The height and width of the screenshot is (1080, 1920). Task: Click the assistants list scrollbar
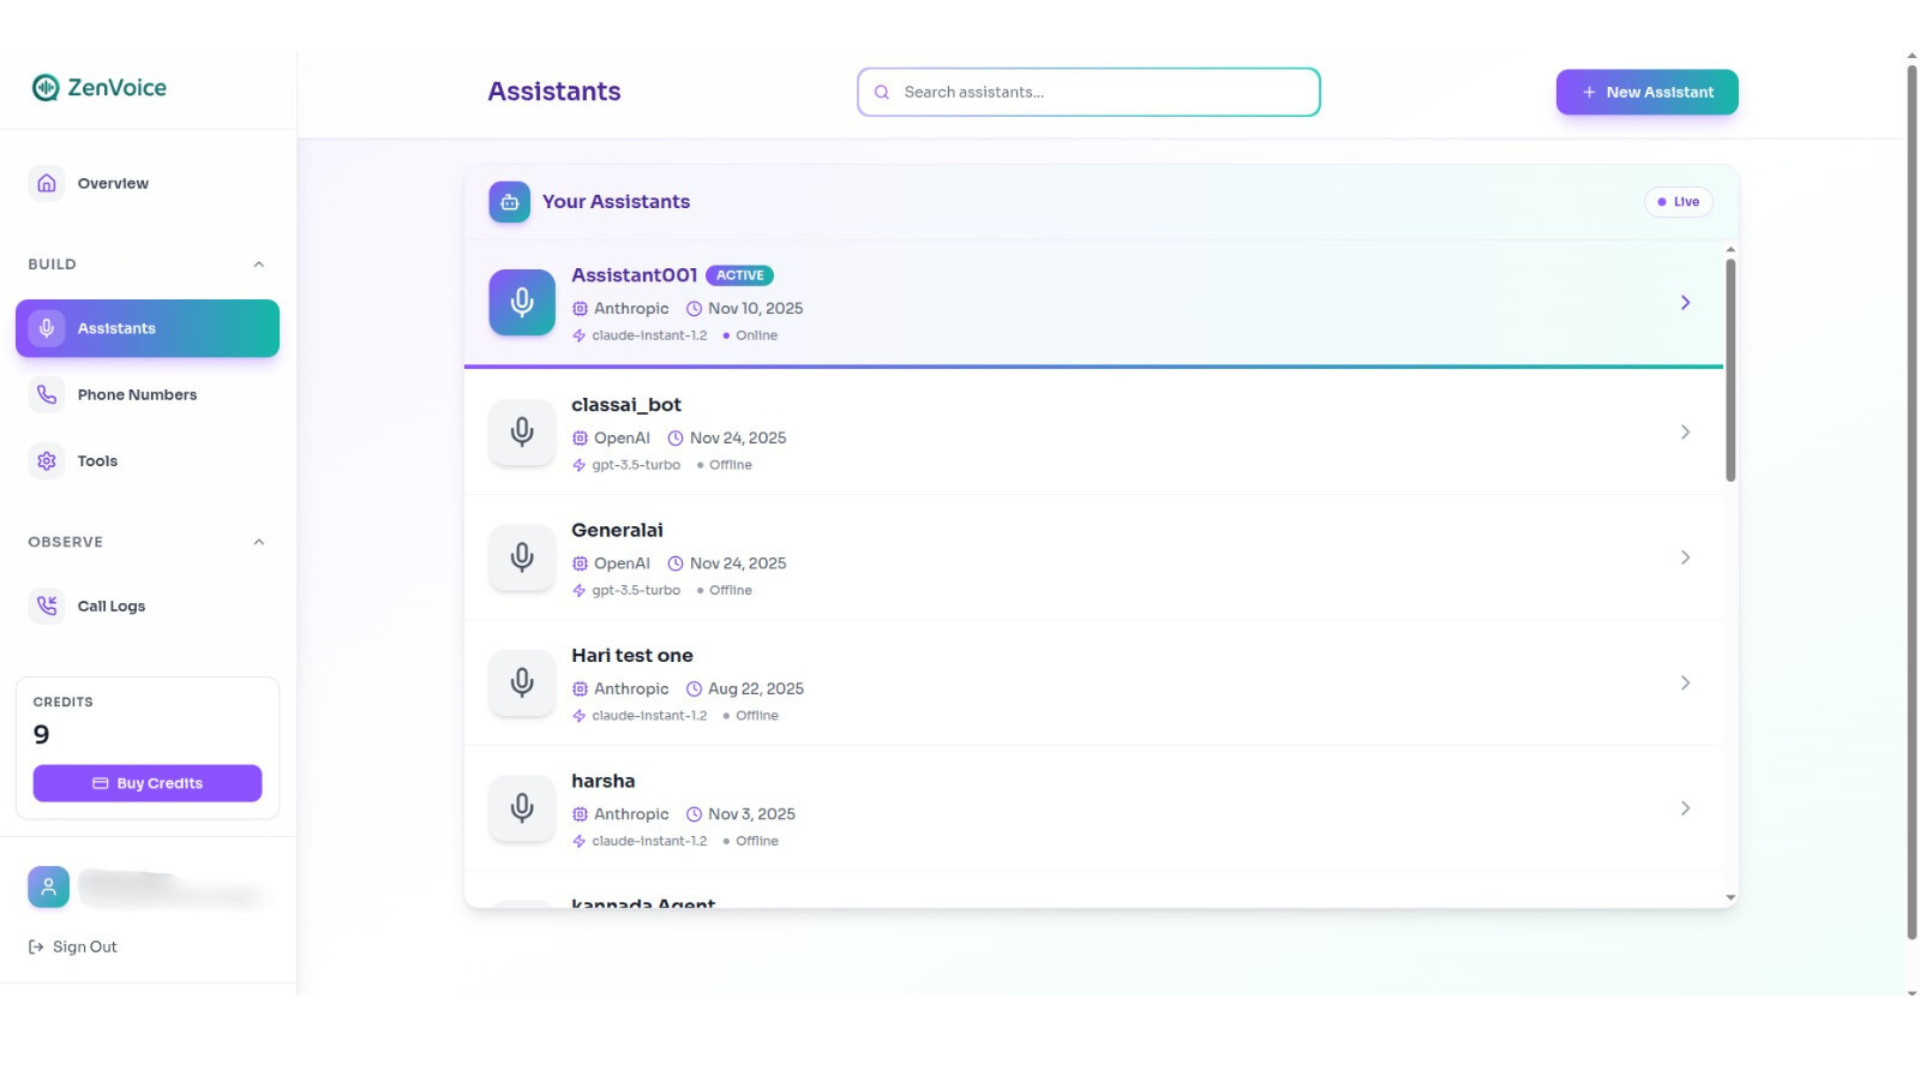pyautogui.click(x=1730, y=370)
